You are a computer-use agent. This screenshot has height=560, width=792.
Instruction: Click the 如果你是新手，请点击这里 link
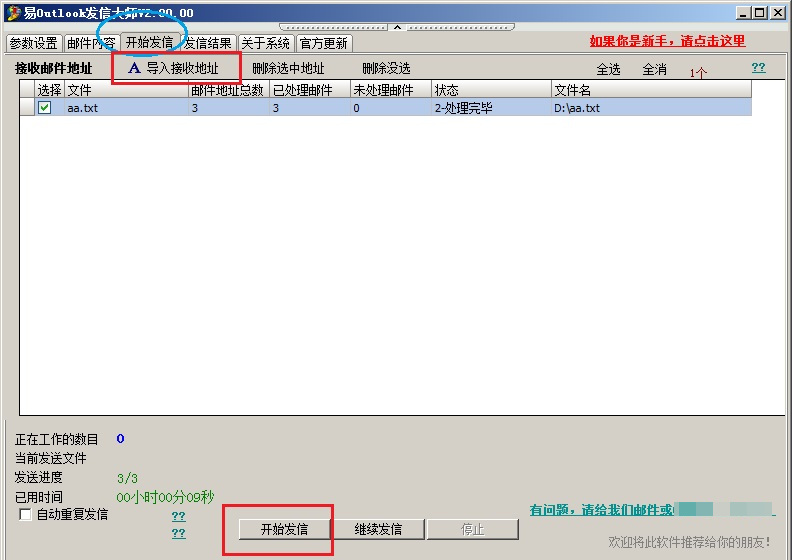pos(667,41)
